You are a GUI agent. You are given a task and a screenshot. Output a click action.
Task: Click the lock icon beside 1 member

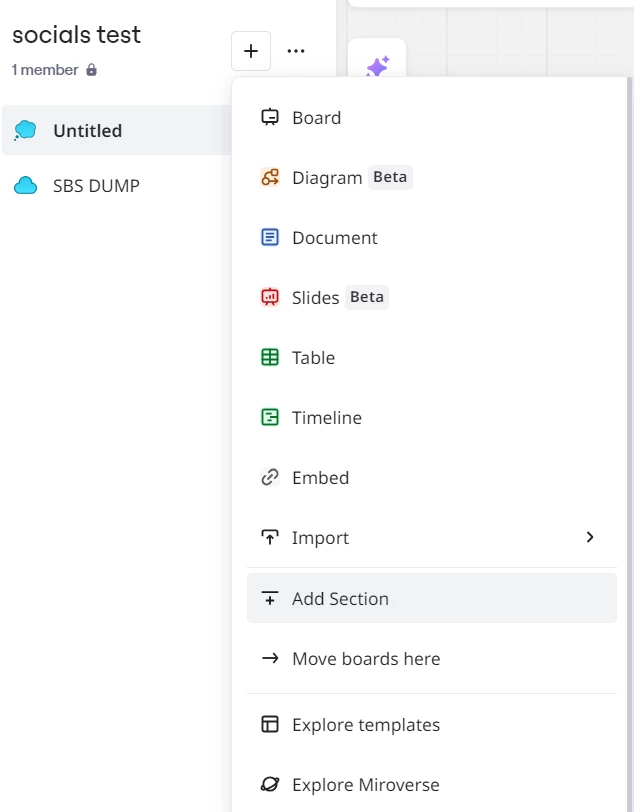click(91, 70)
